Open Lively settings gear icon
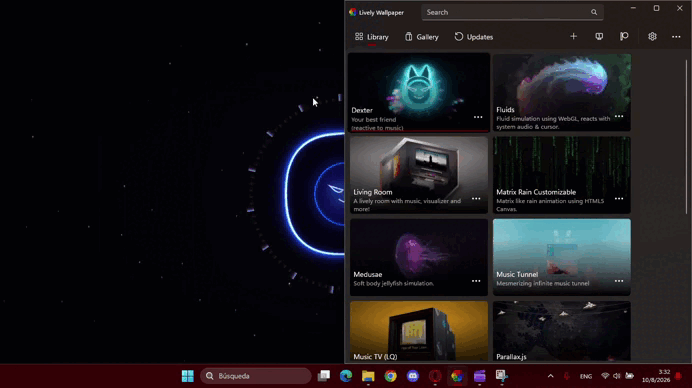Viewport: 692px width, 388px height. pos(652,37)
